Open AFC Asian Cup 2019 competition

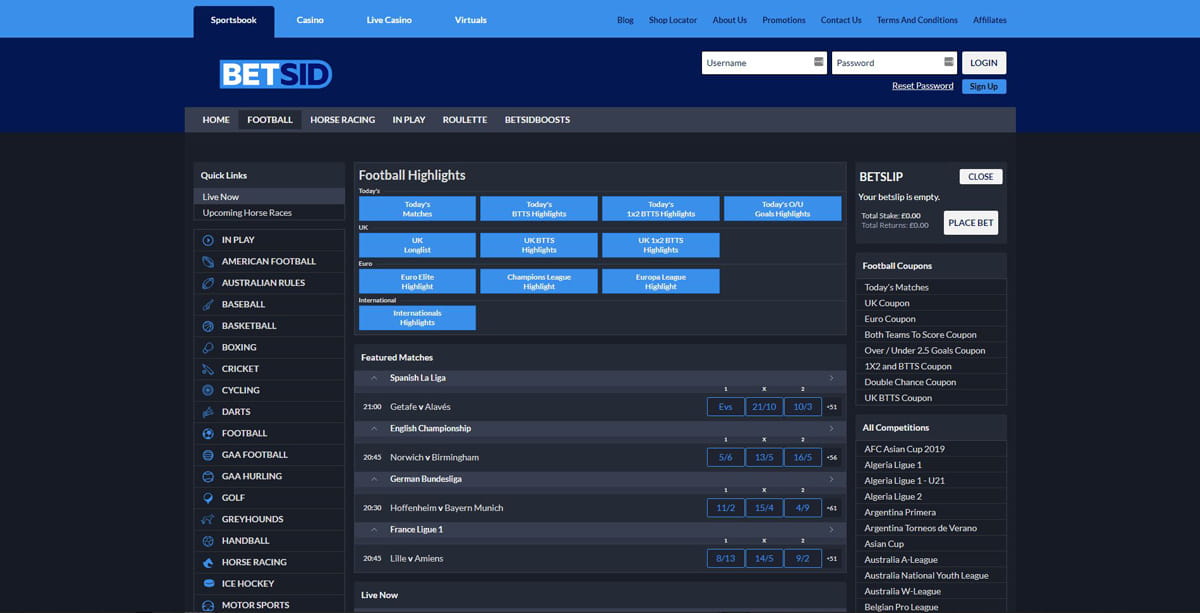(x=904, y=449)
